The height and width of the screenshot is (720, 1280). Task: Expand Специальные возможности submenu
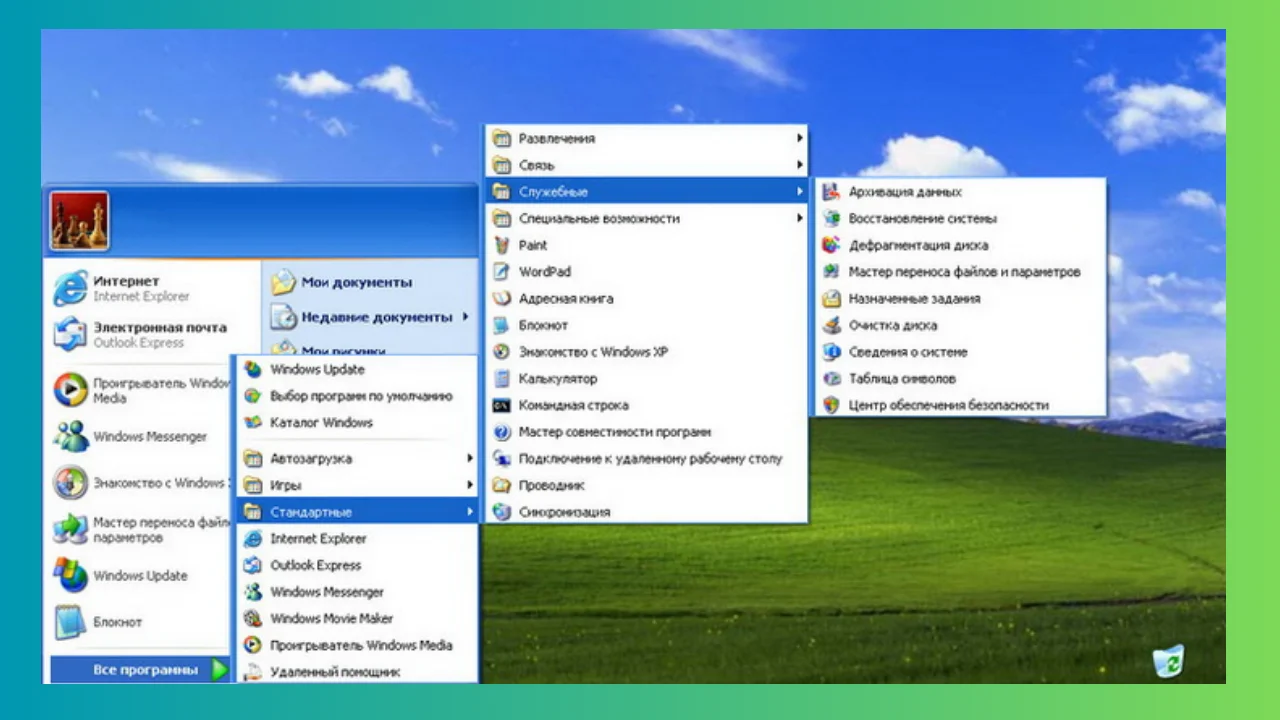pyautogui.click(x=646, y=218)
